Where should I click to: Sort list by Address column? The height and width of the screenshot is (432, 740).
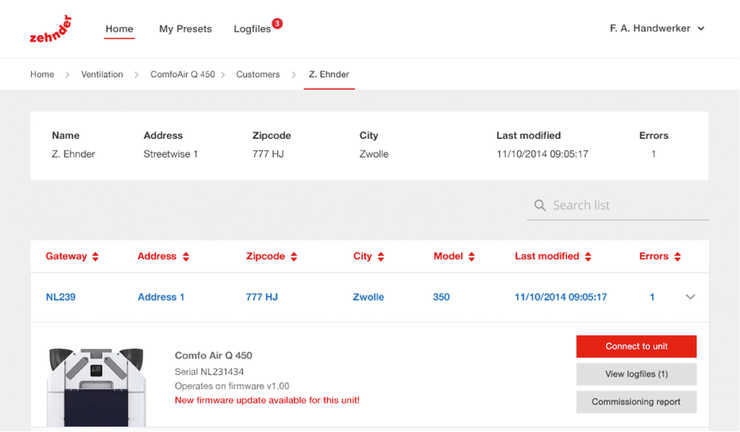[163, 257]
